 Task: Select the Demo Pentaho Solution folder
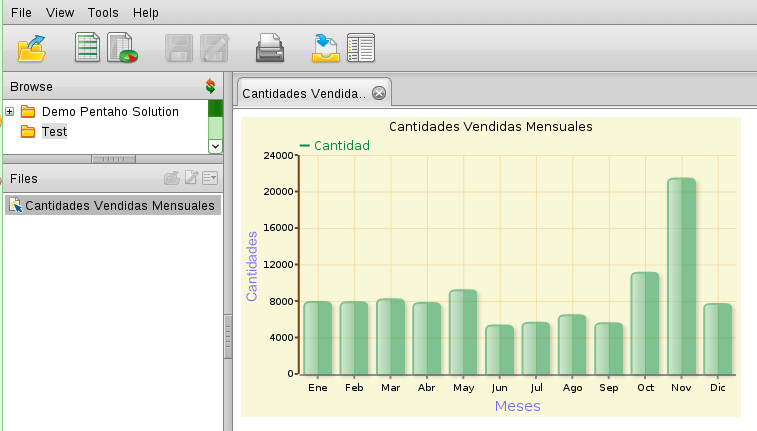pos(110,111)
